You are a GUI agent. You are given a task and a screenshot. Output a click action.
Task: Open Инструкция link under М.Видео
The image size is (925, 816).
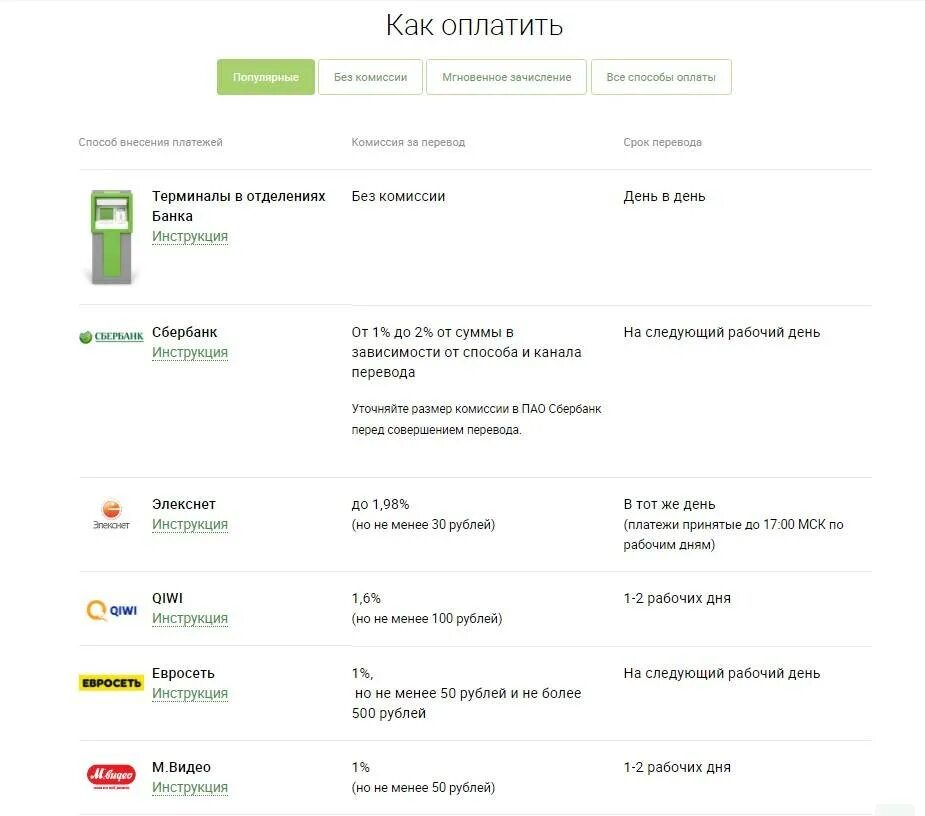(190, 788)
